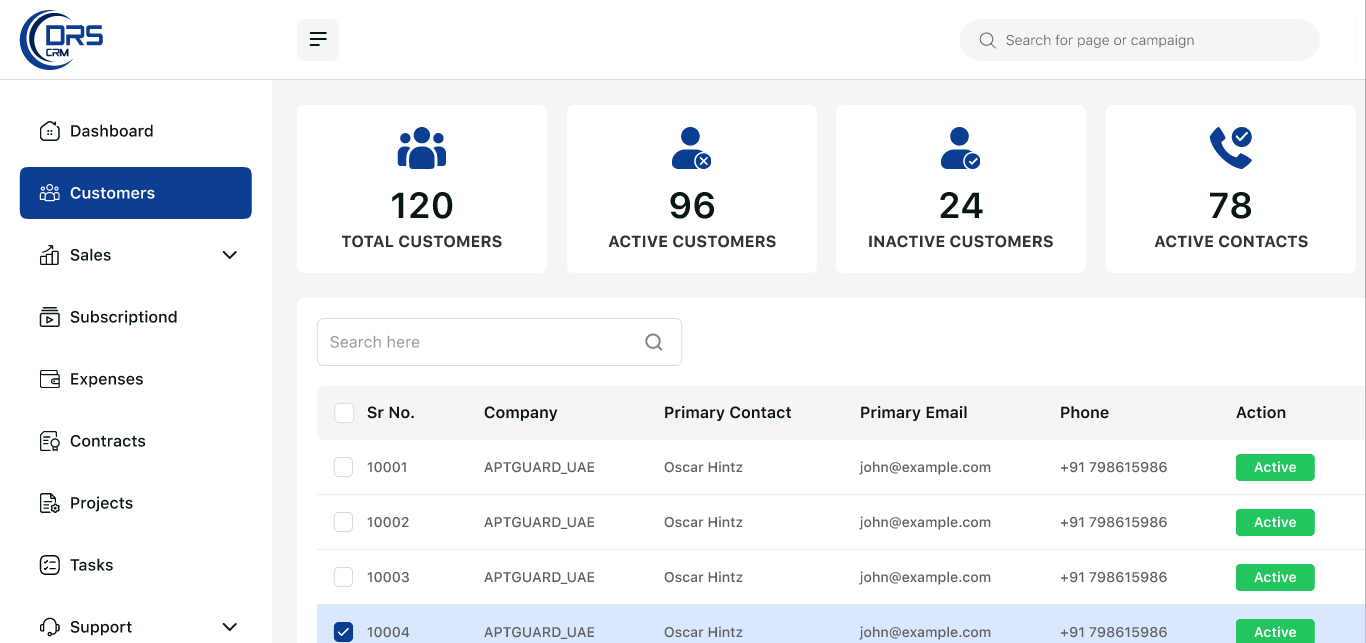Image resolution: width=1366 pixels, height=643 pixels.
Task: Click the Active badge on row 10003
Action: pos(1275,577)
